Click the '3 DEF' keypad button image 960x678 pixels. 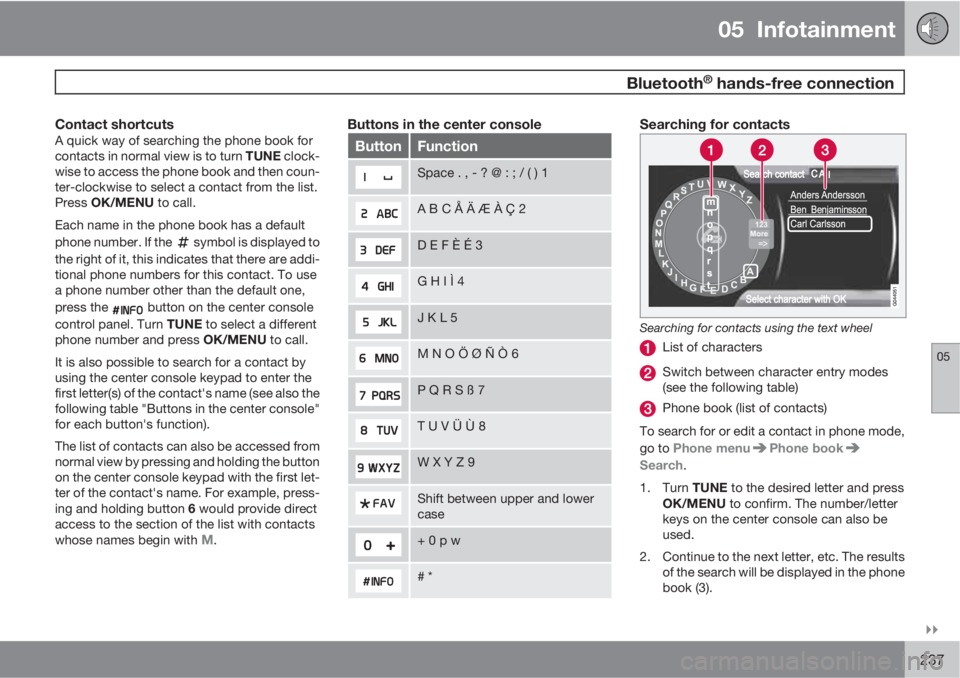pos(378,250)
